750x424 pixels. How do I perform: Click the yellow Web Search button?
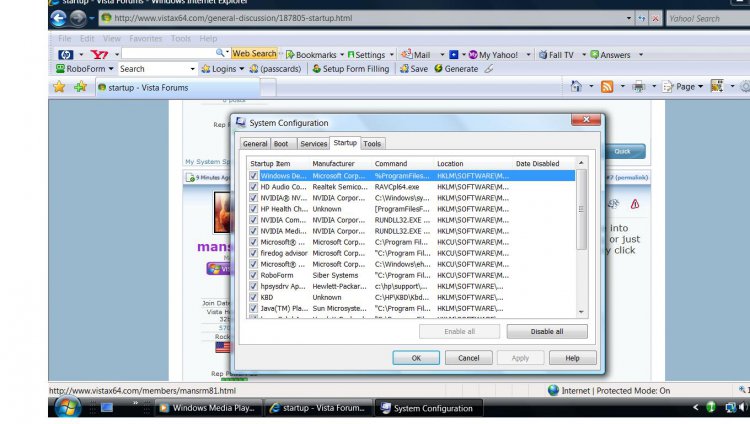pyautogui.click(x=254, y=54)
